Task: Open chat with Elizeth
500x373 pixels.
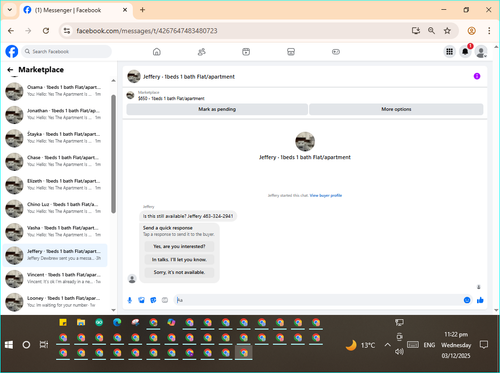Action: click(55, 184)
